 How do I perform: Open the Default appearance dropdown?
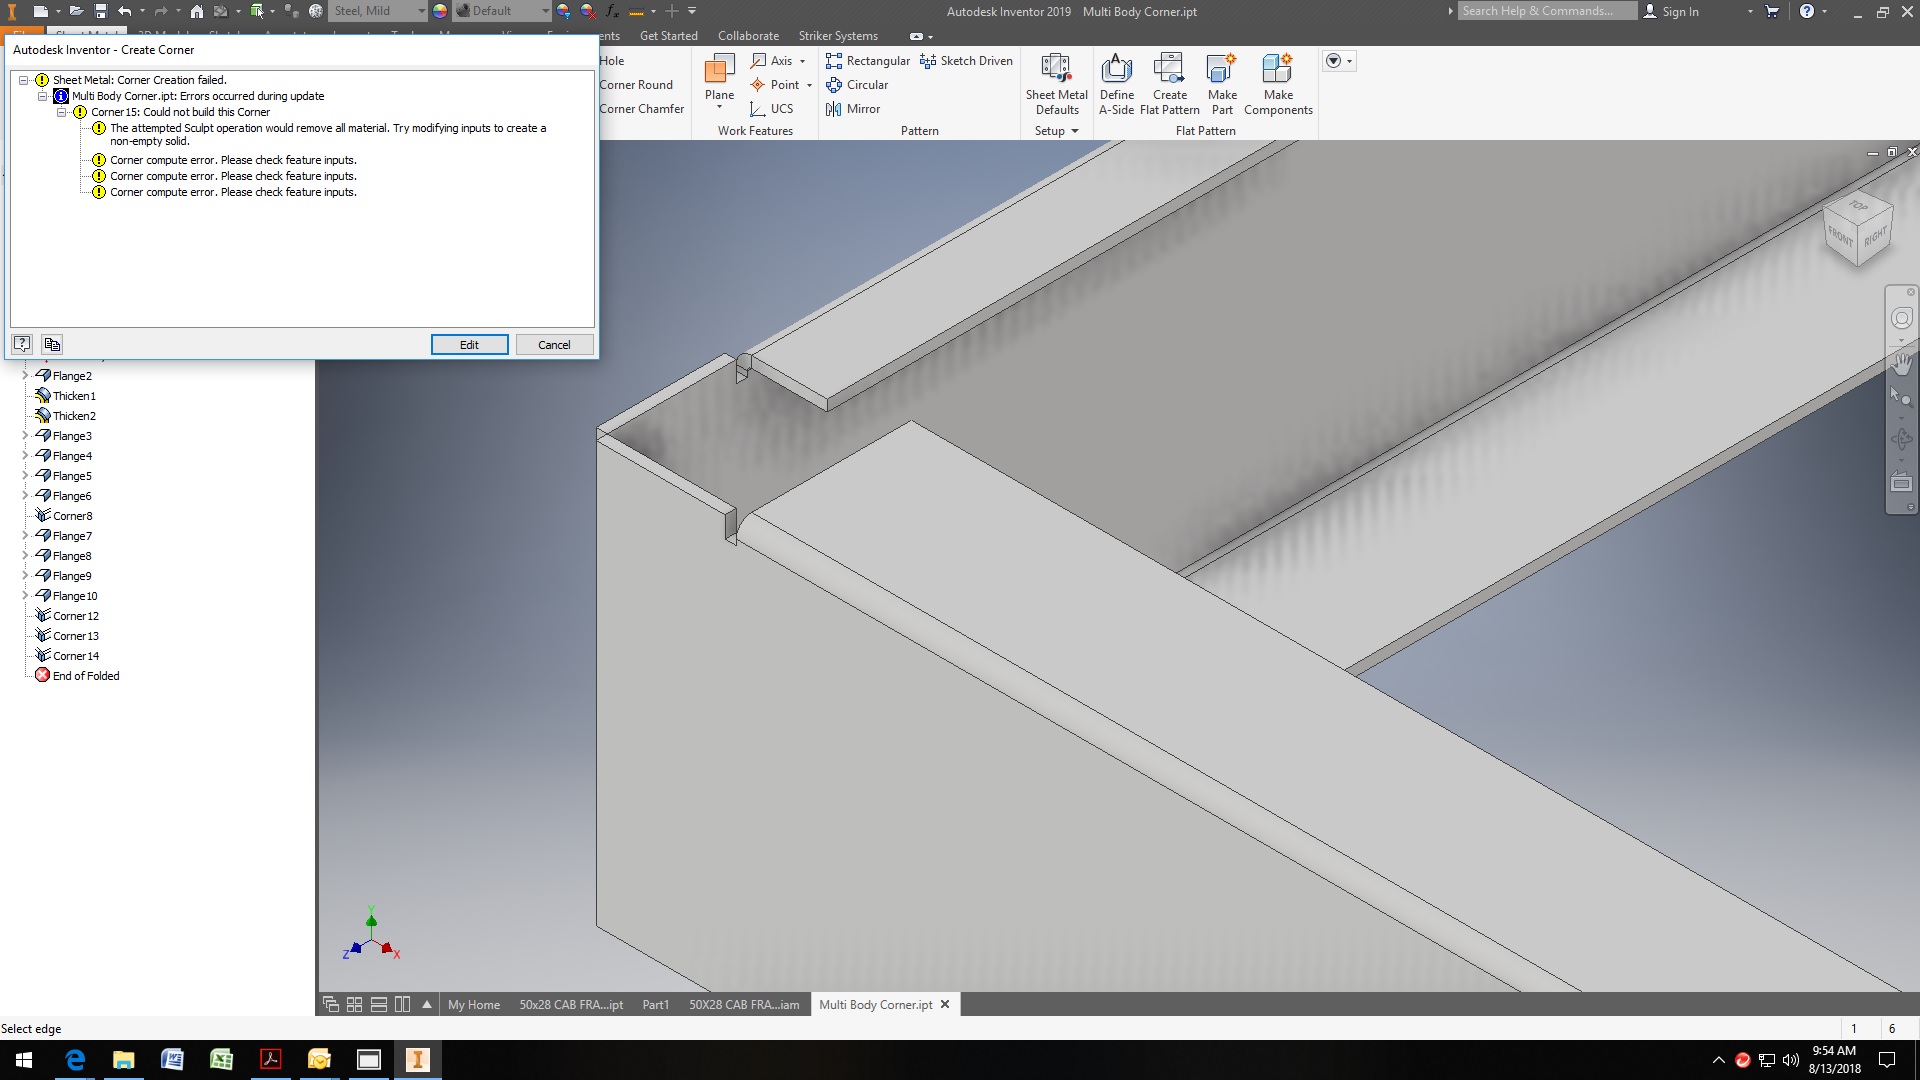click(x=545, y=11)
